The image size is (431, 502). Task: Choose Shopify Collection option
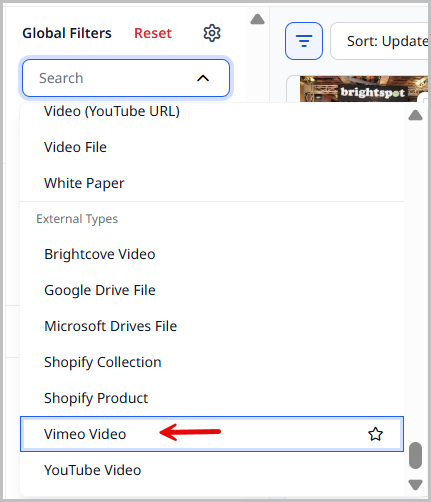(212, 362)
